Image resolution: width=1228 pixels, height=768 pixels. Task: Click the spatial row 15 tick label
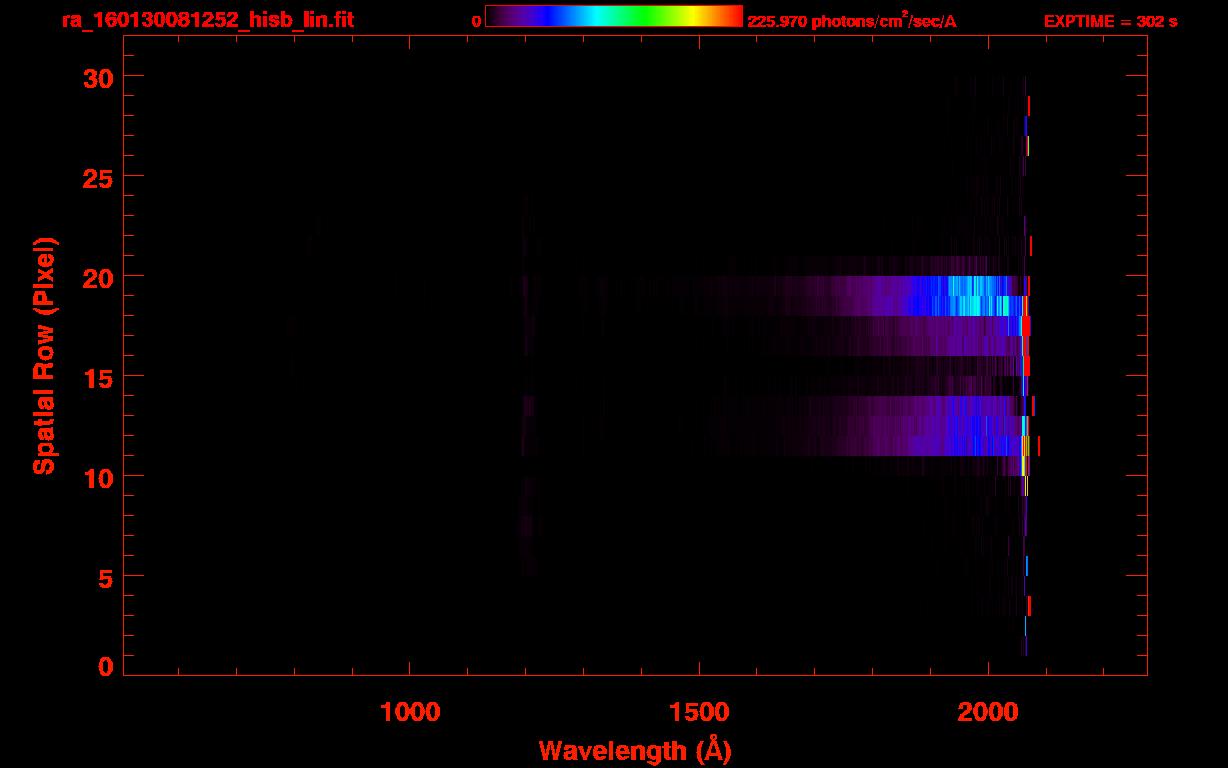point(97,377)
